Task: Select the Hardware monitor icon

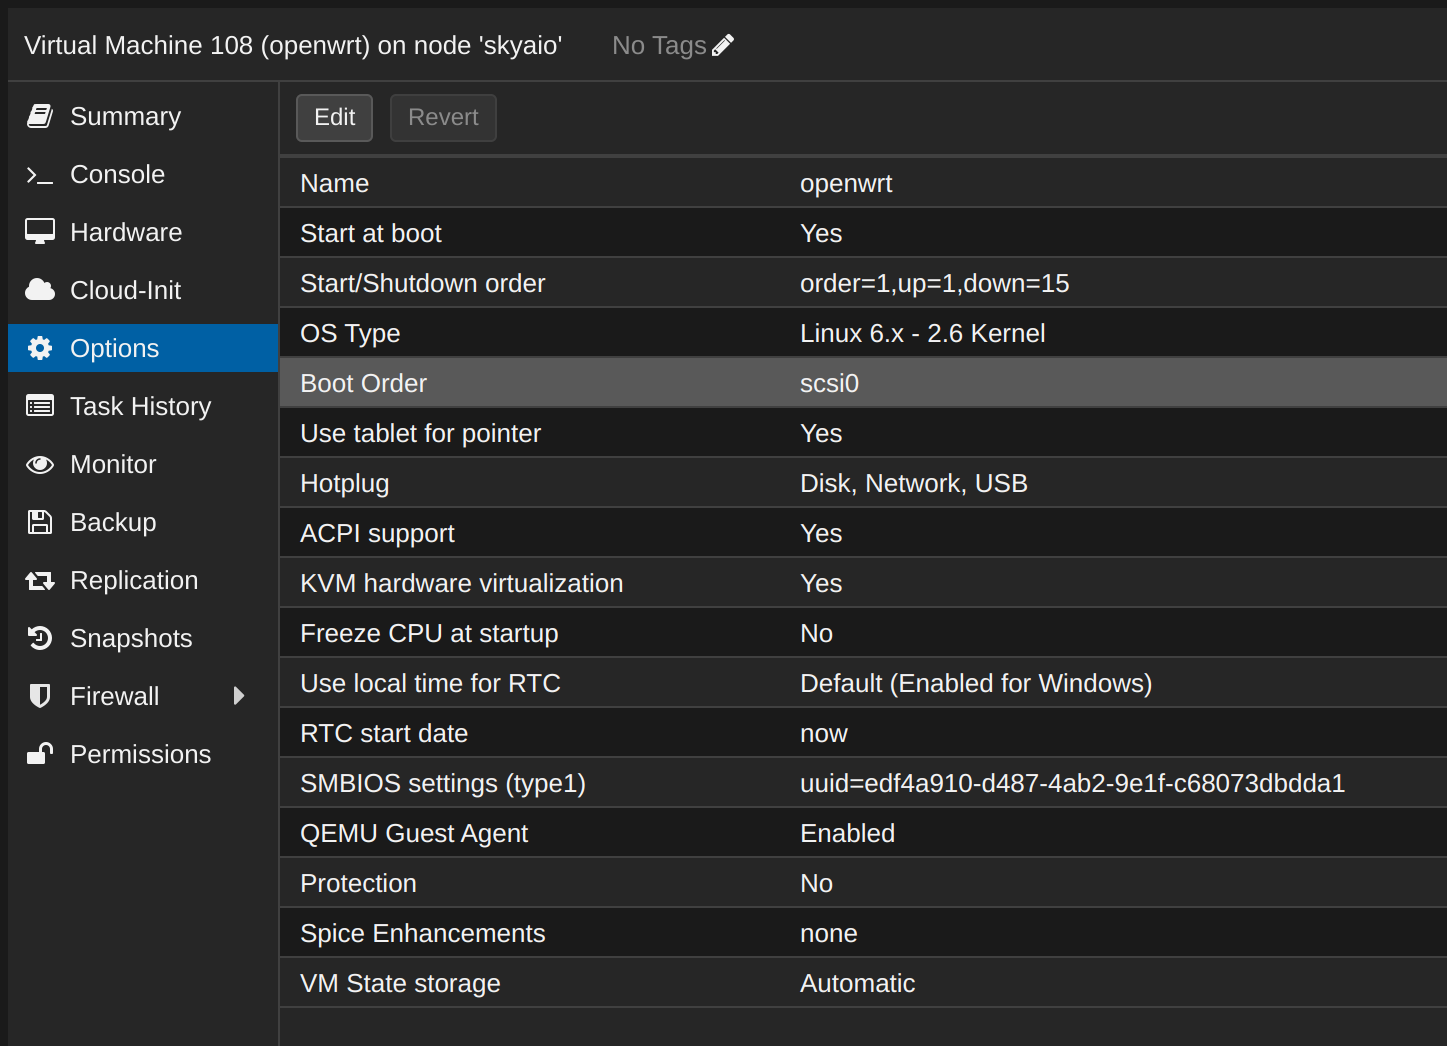Action: coord(40,232)
